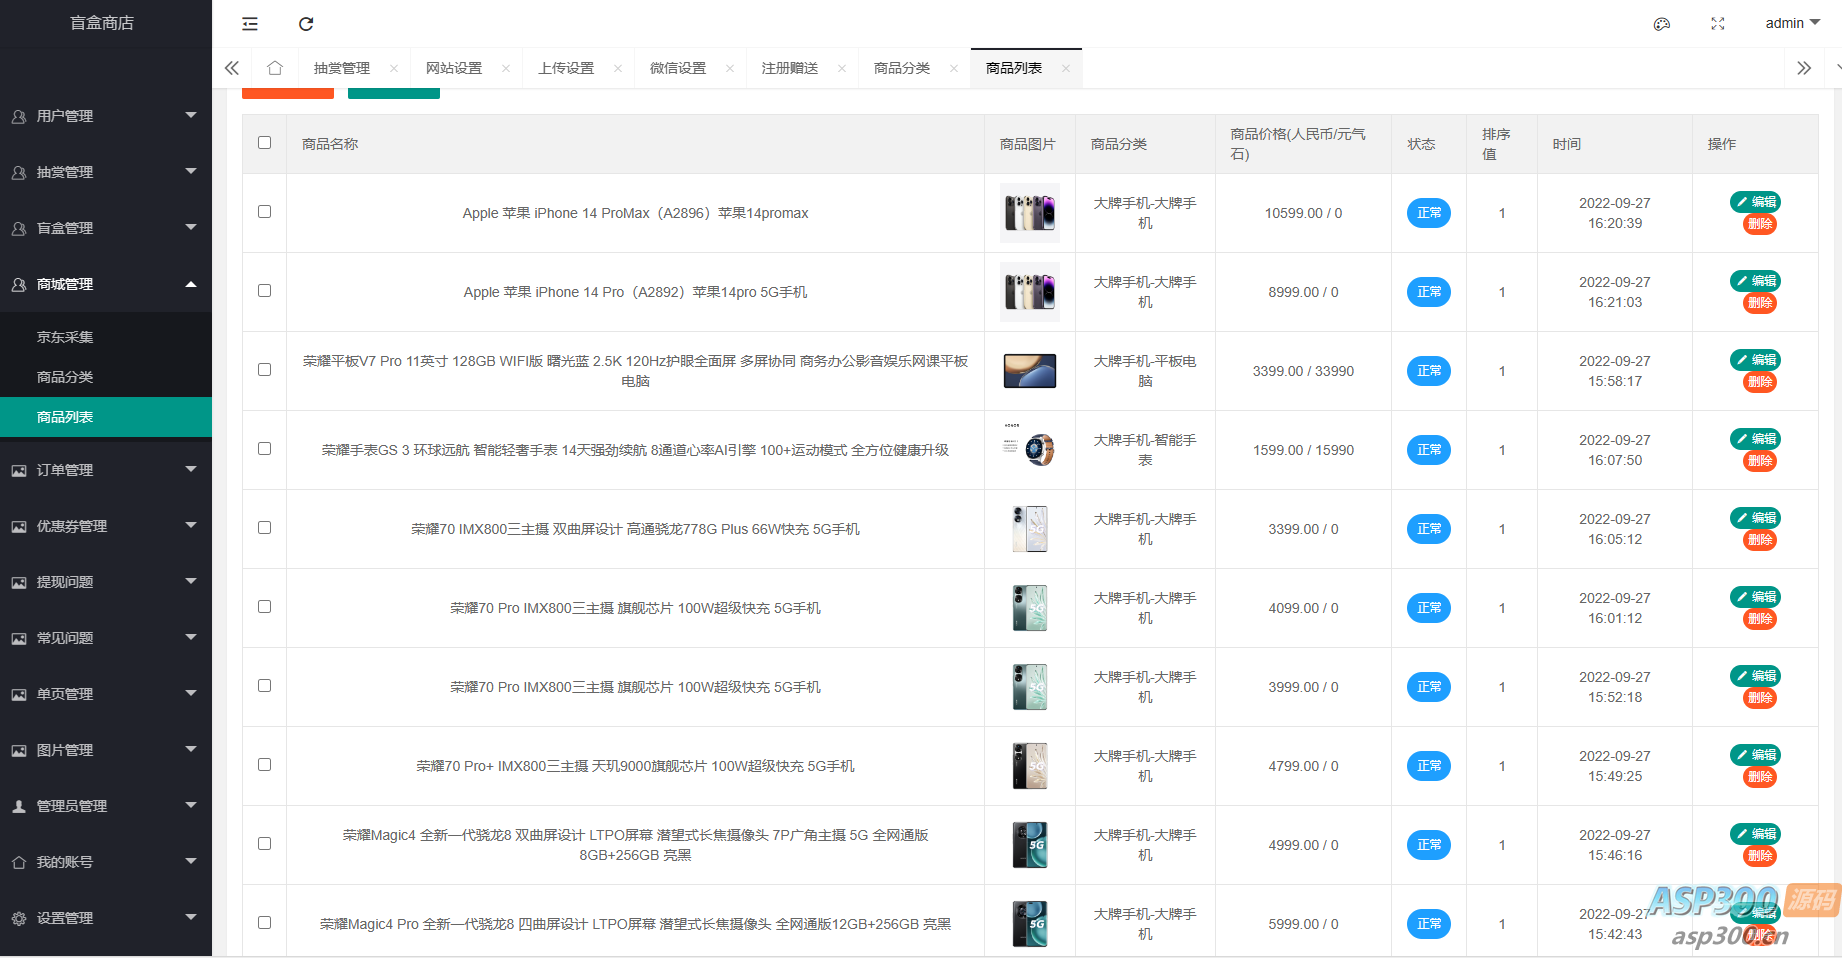Expand the 用户管理 sidebar menu
Image resolution: width=1842 pixels, height=958 pixels.
(106, 116)
